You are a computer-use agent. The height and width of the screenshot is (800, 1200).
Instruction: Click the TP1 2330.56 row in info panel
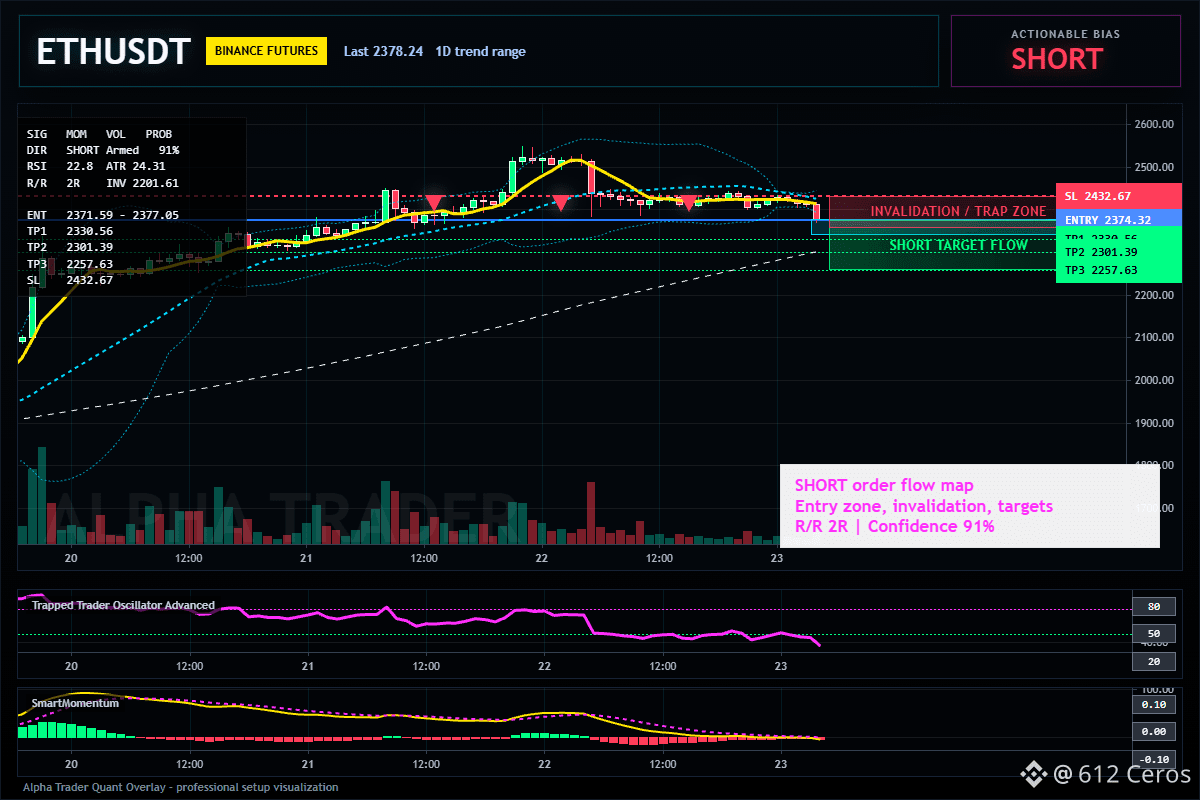click(x=70, y=231)
